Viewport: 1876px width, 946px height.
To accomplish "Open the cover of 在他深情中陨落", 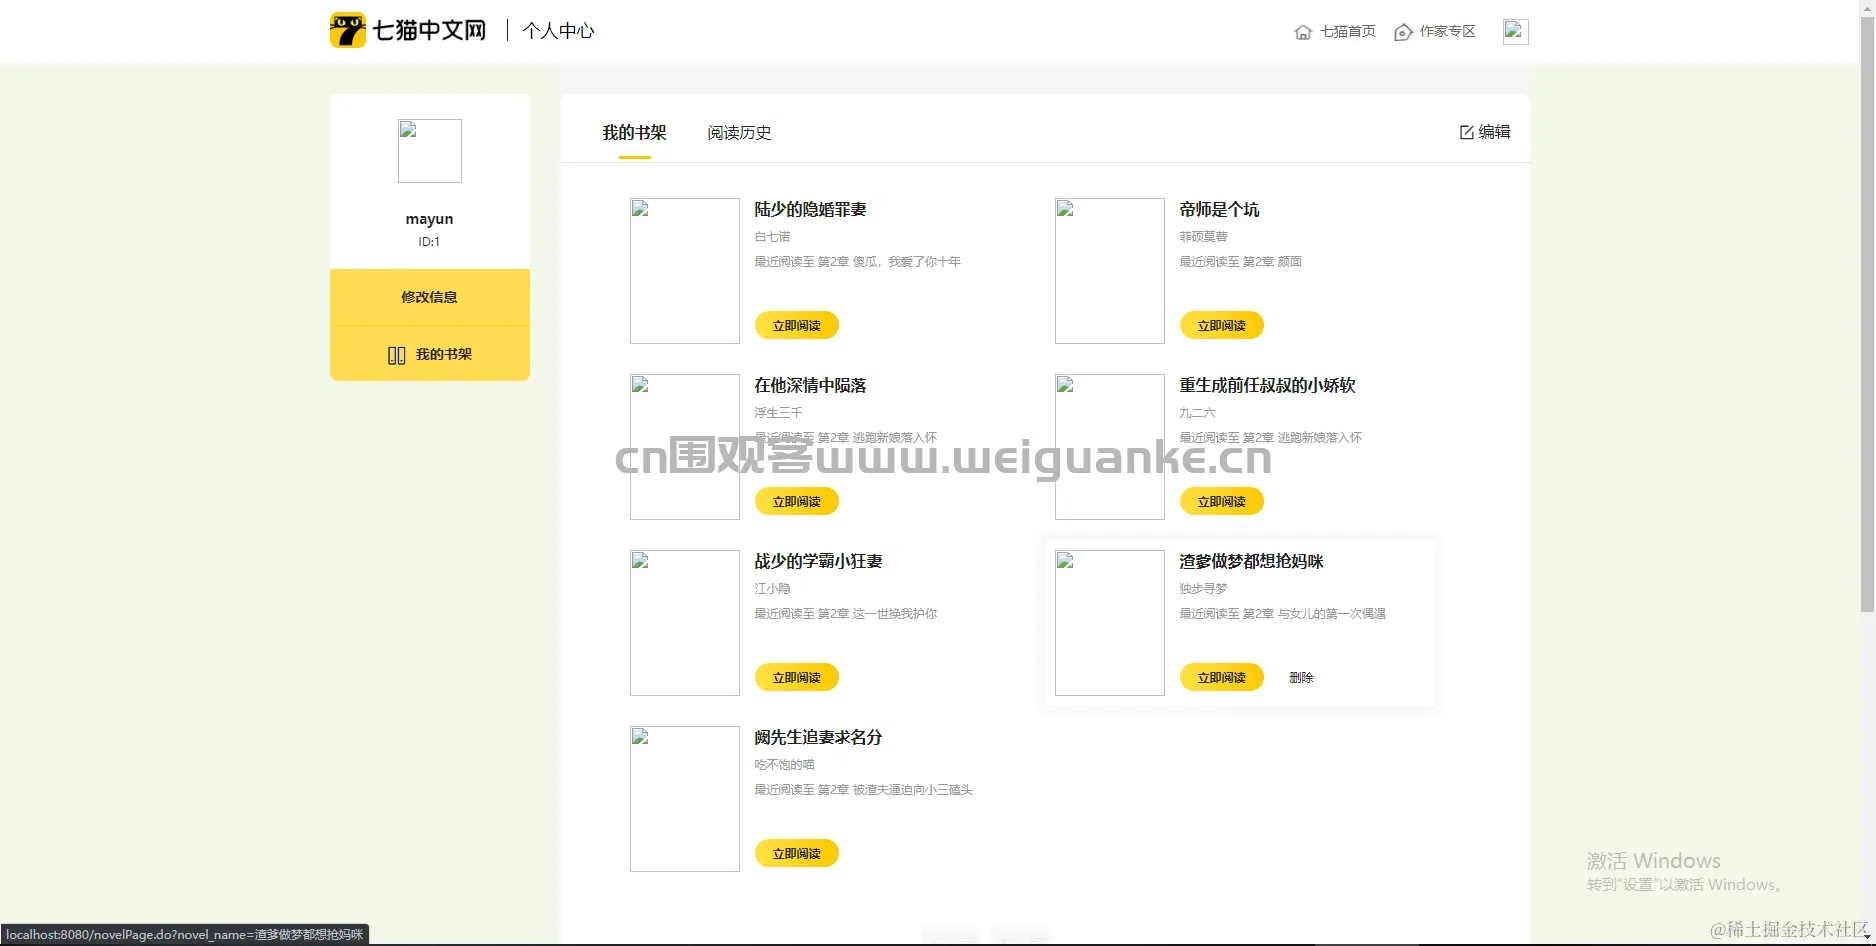I will coord(685,447).
